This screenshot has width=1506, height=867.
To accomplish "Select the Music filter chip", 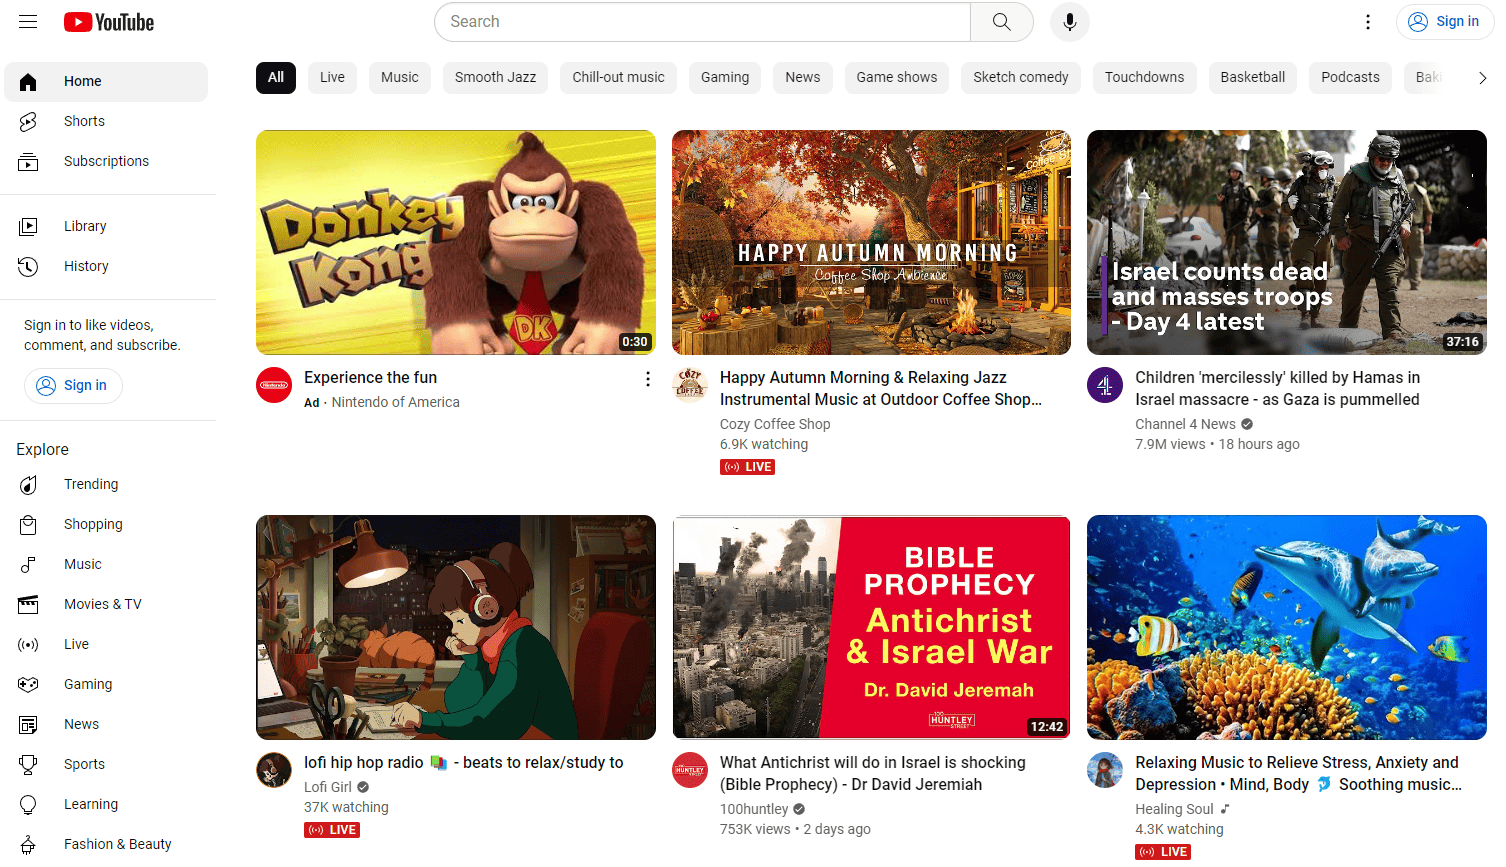I will (x=400, y=77).
